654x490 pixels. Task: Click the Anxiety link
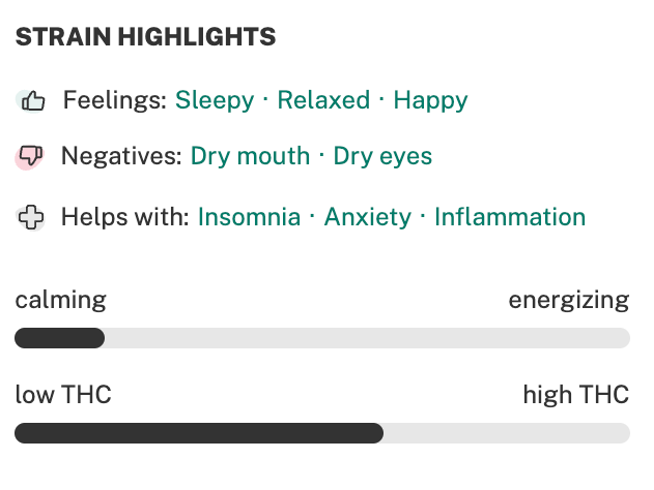click(368, 218)
